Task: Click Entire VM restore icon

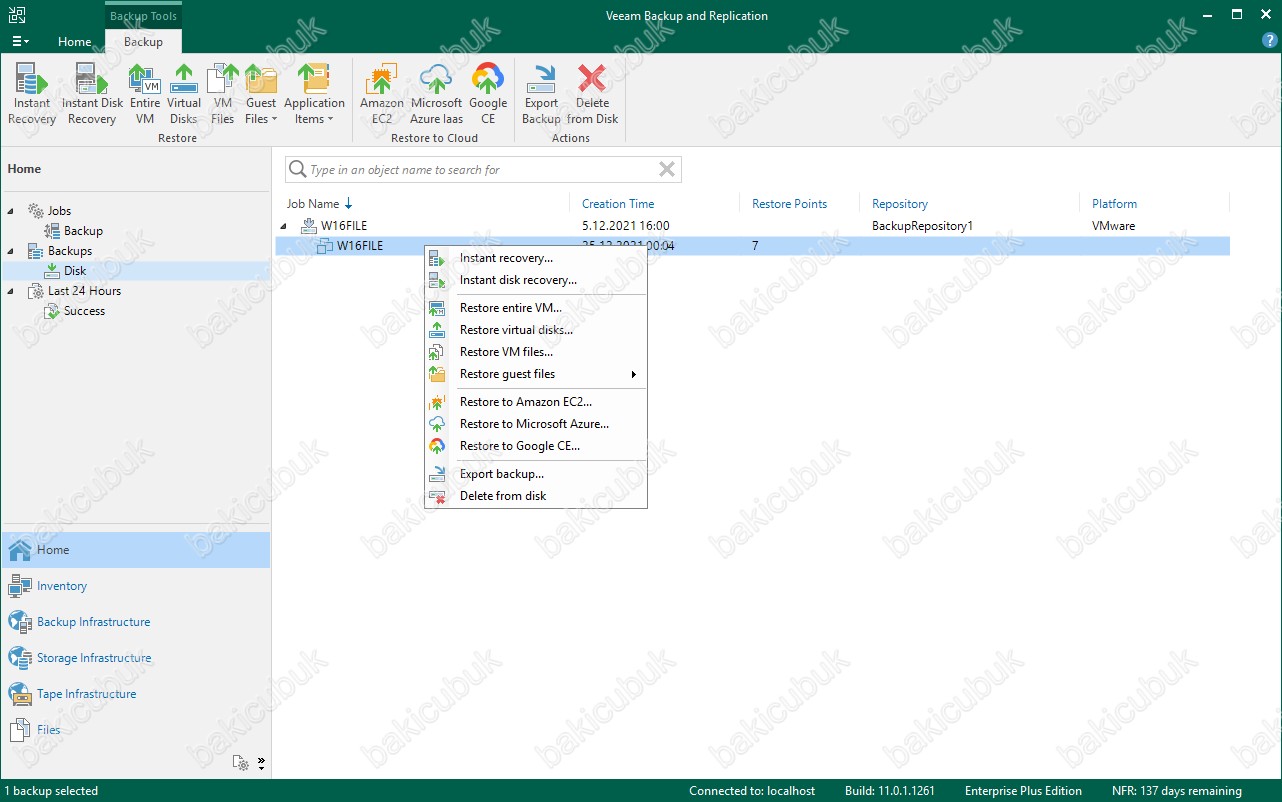Action: (x=145, y=95)
